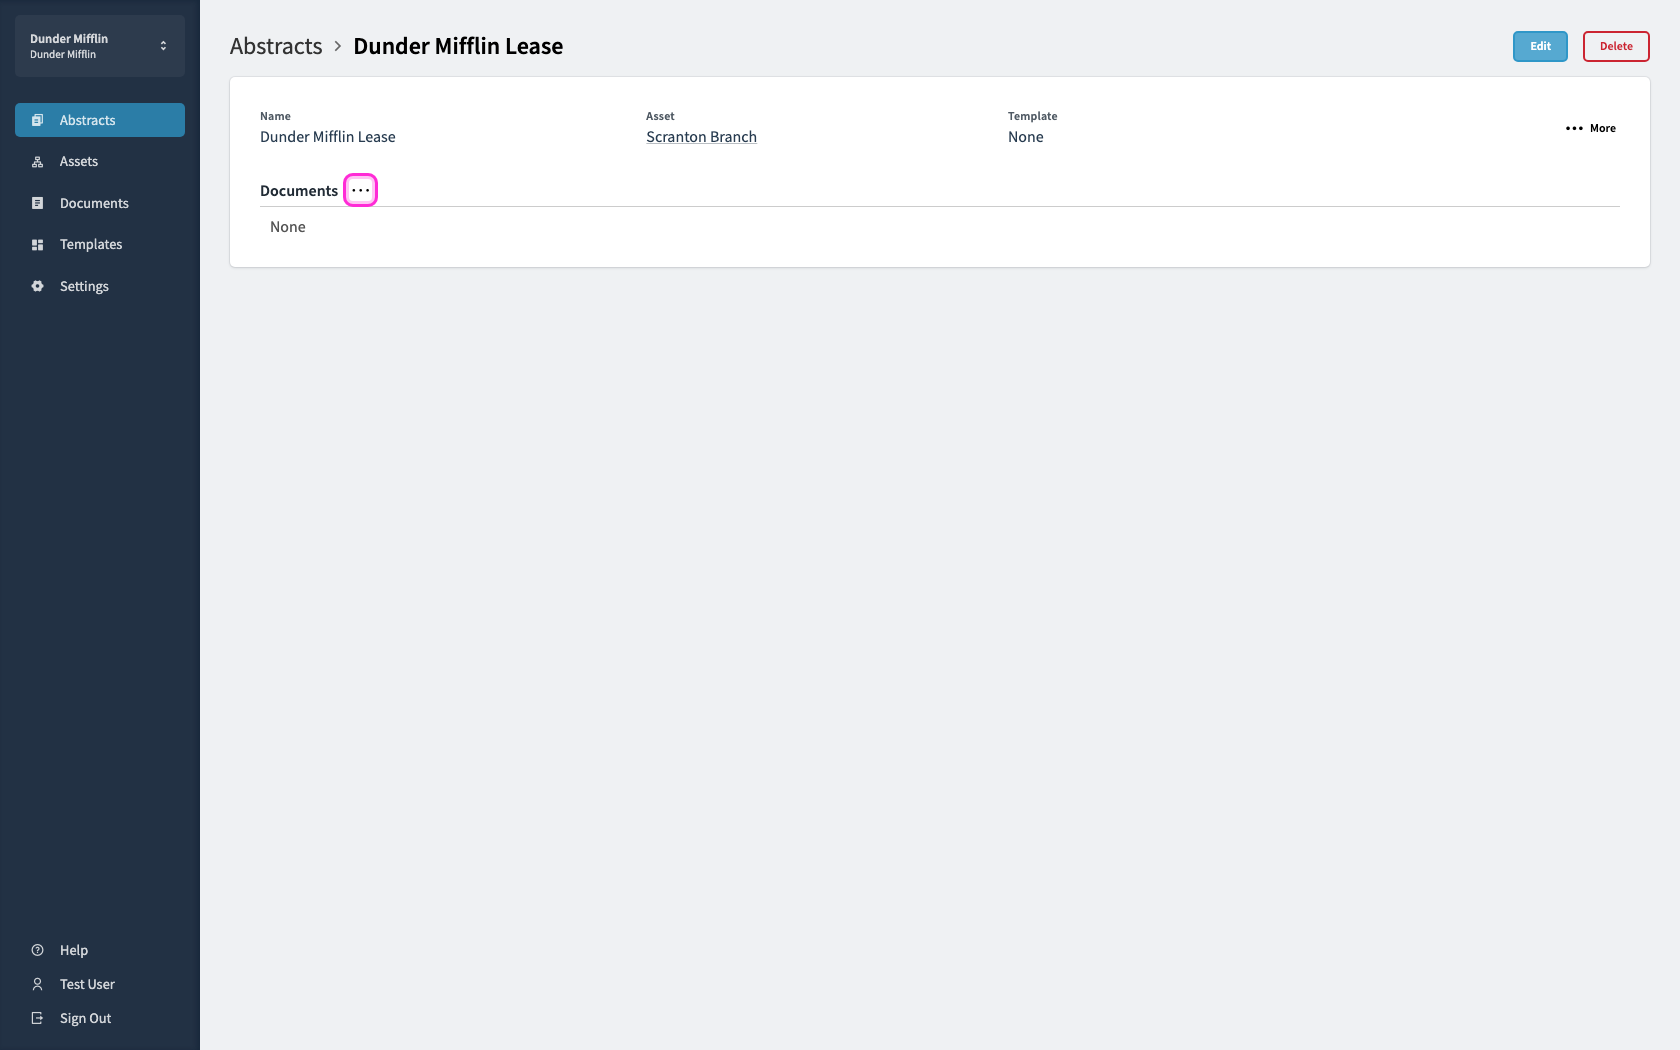Viewport: 1680px width, 1050px height.
Task: Click the Name field label
Action: tap(275, 116)
